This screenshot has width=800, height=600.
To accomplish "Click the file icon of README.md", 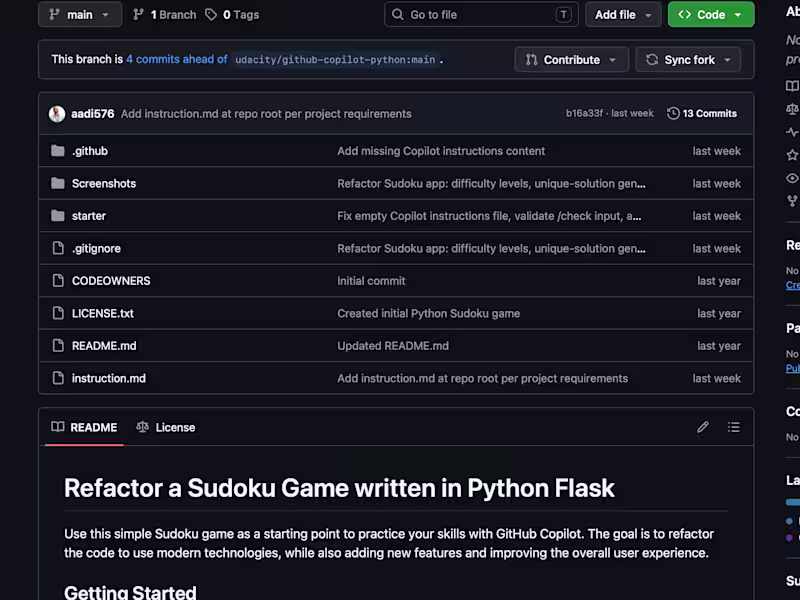I will coord(58,345).
